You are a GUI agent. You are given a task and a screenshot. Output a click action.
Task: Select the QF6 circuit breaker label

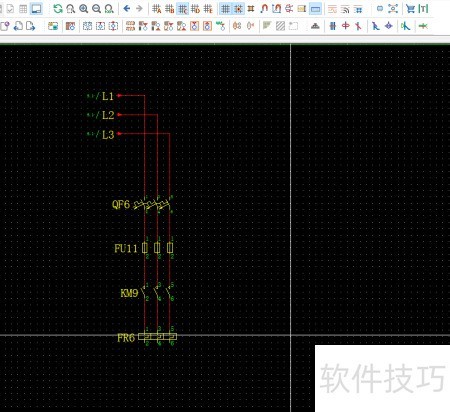point(121,204)
